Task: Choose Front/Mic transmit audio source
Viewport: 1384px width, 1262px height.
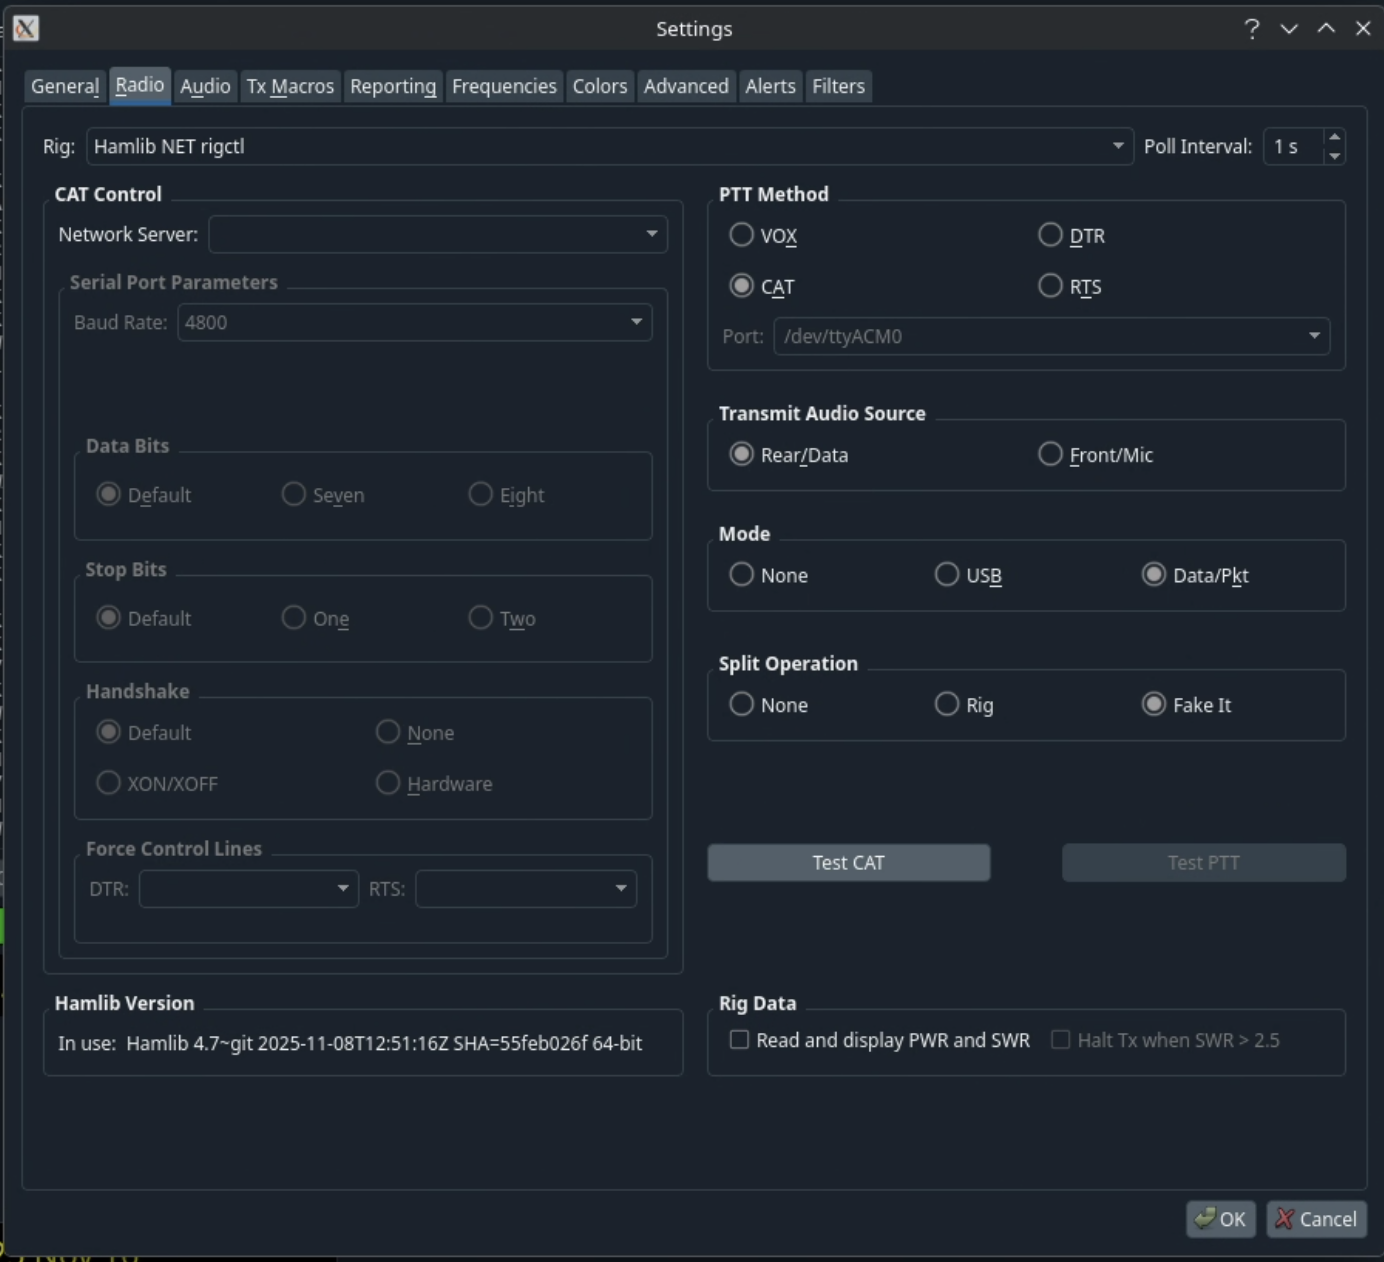Action: pos(1050,454)
